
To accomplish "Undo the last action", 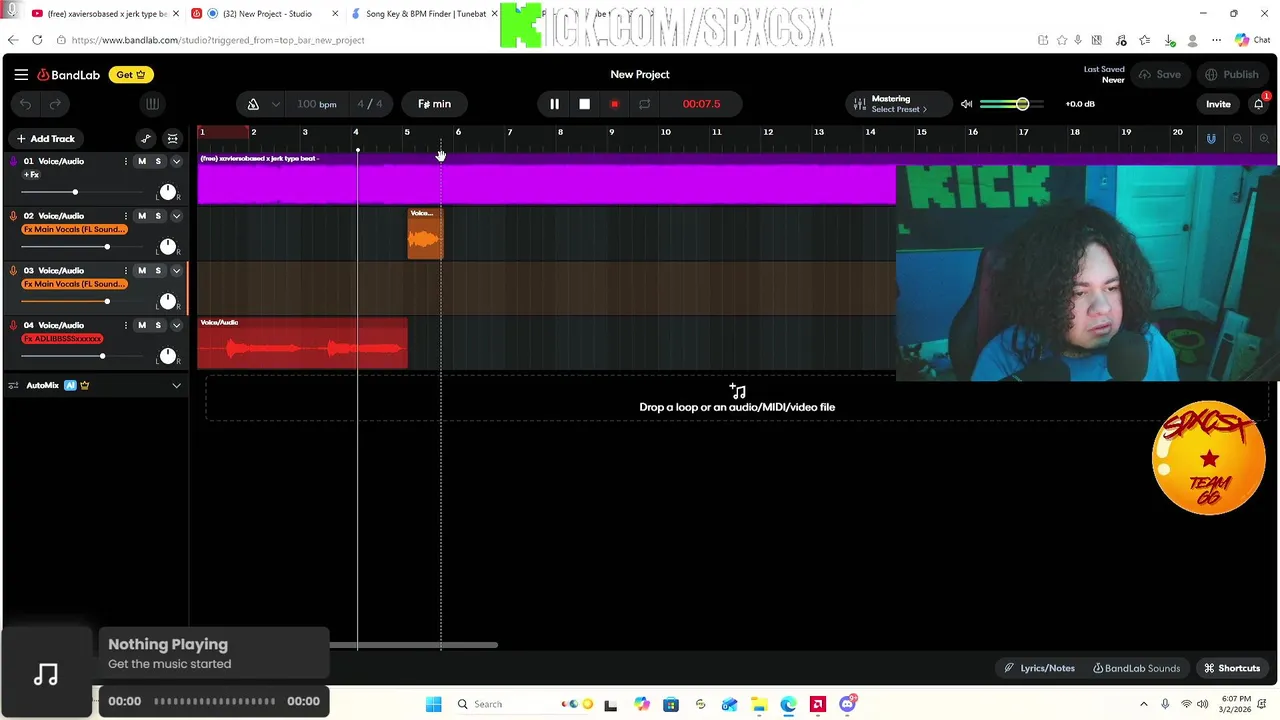I will 26,104.
